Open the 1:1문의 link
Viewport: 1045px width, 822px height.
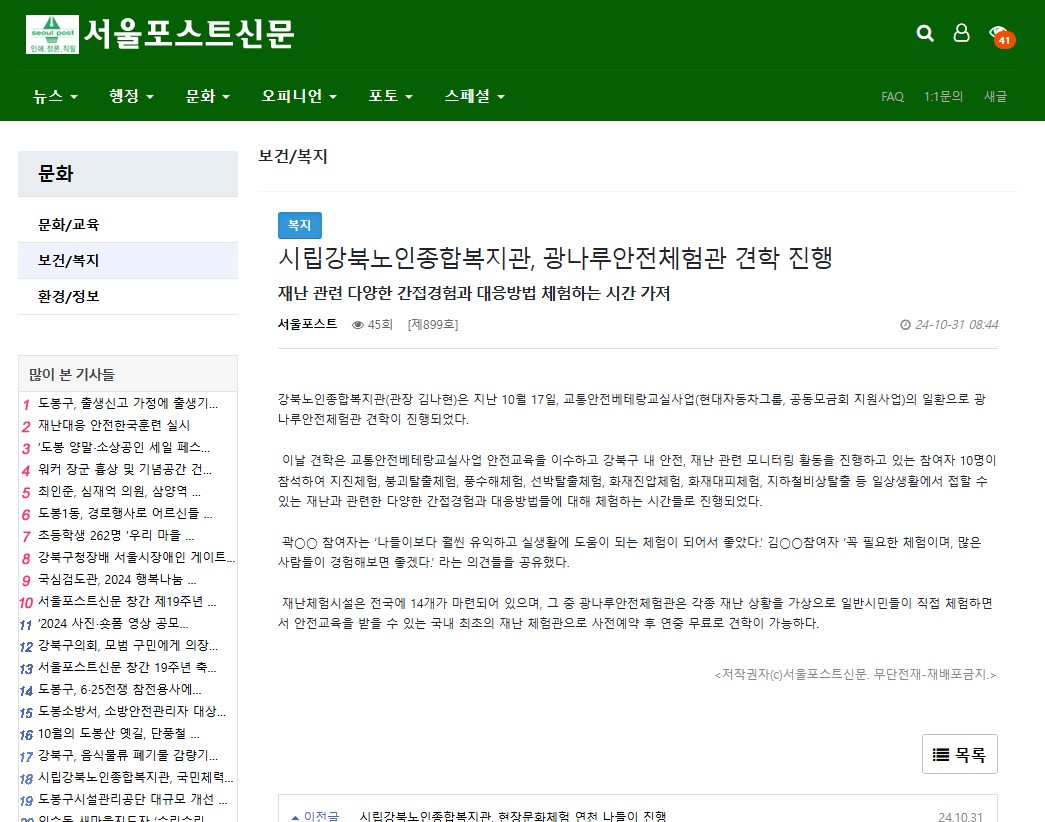click(943, 97)
